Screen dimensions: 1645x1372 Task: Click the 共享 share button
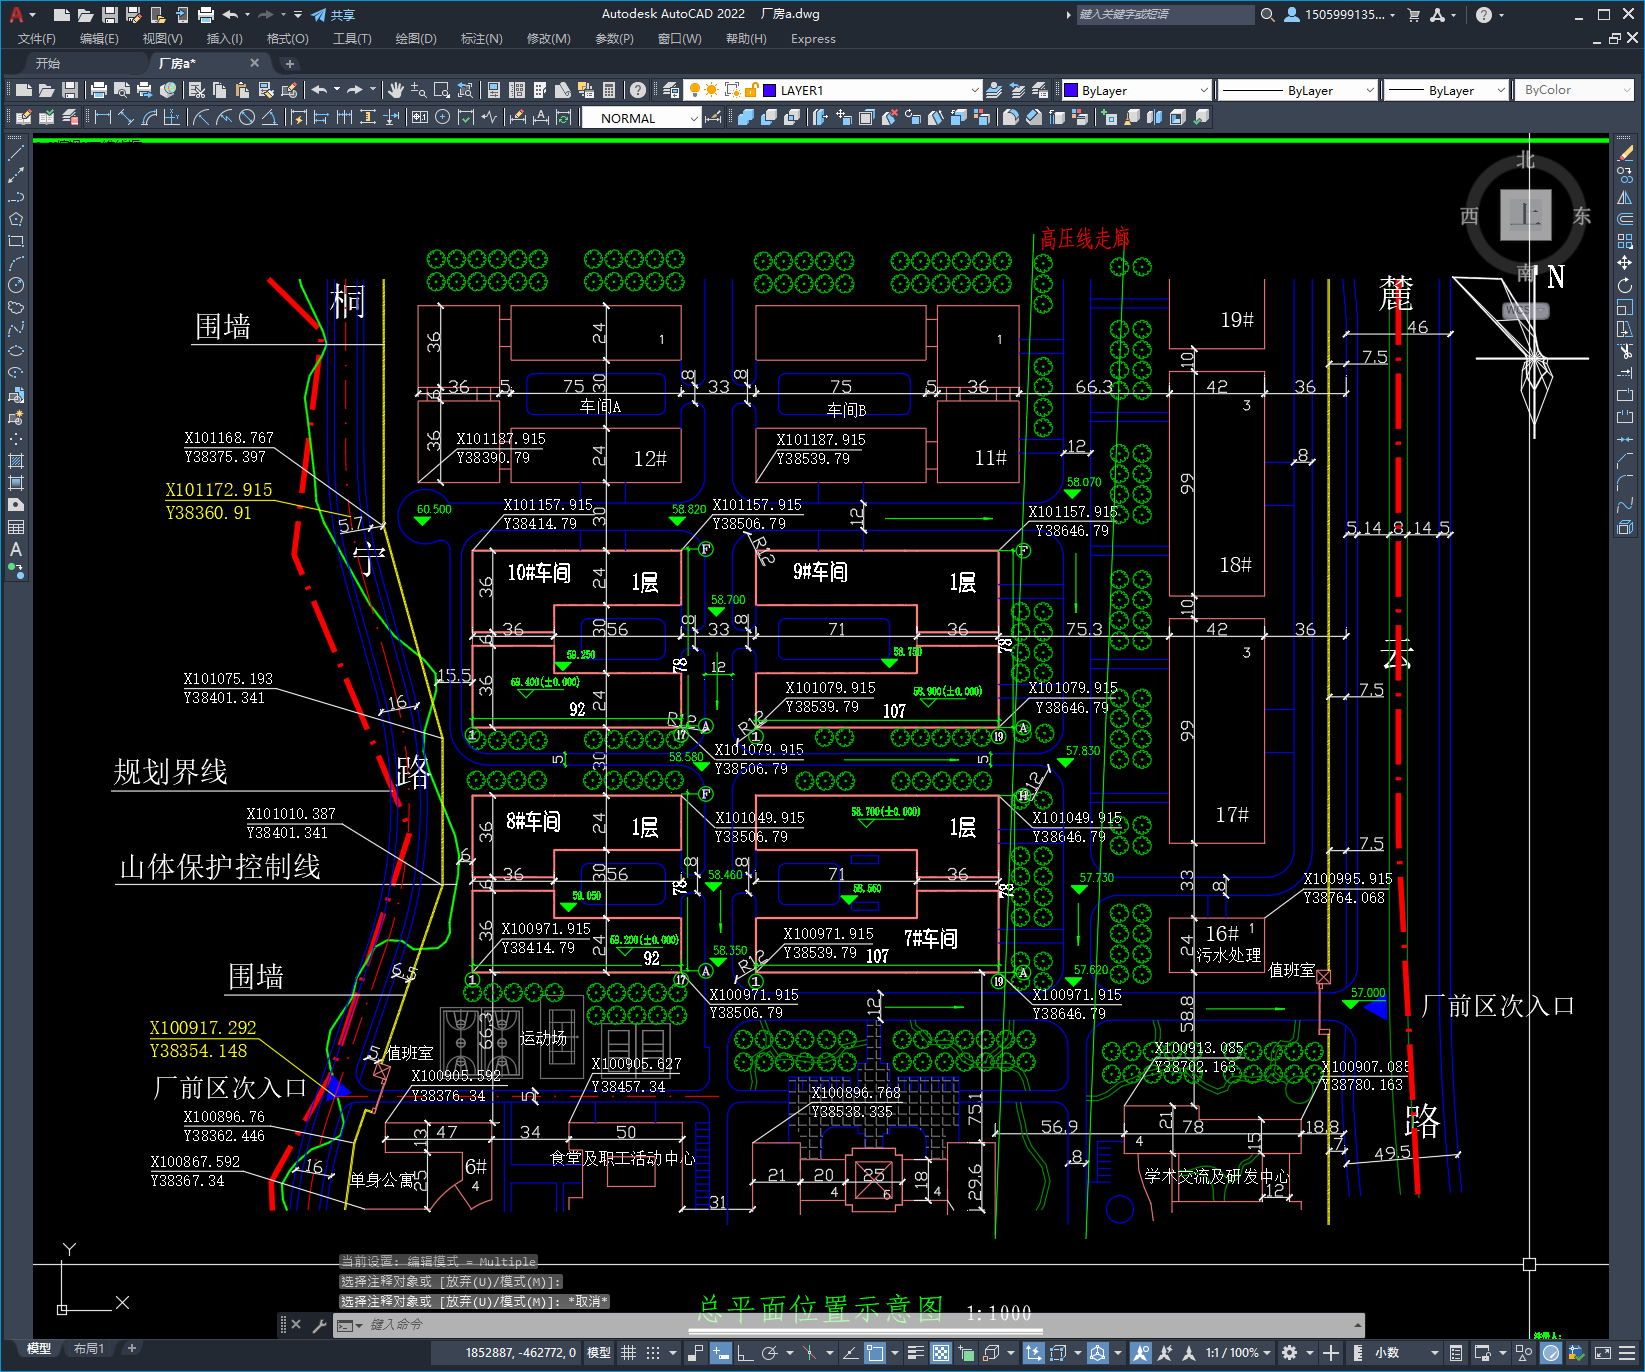point(333,15)
